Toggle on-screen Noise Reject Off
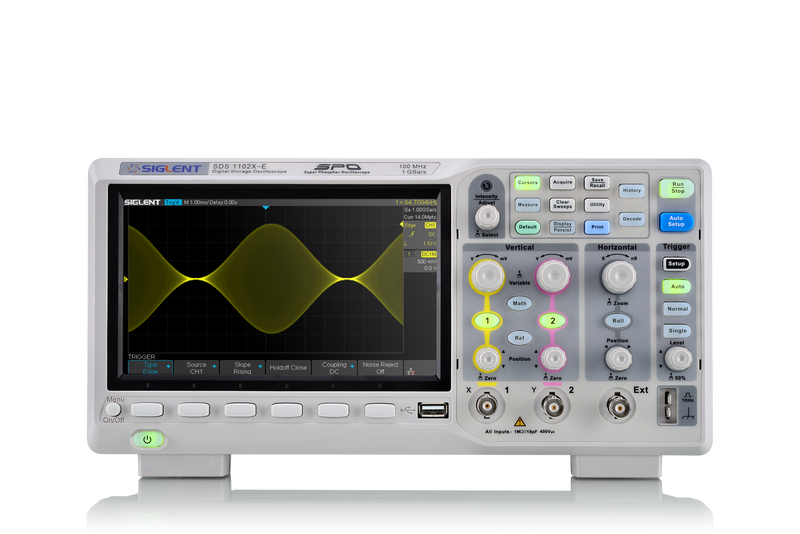Viewport: 800px width, 534px height. coord(380,368)
